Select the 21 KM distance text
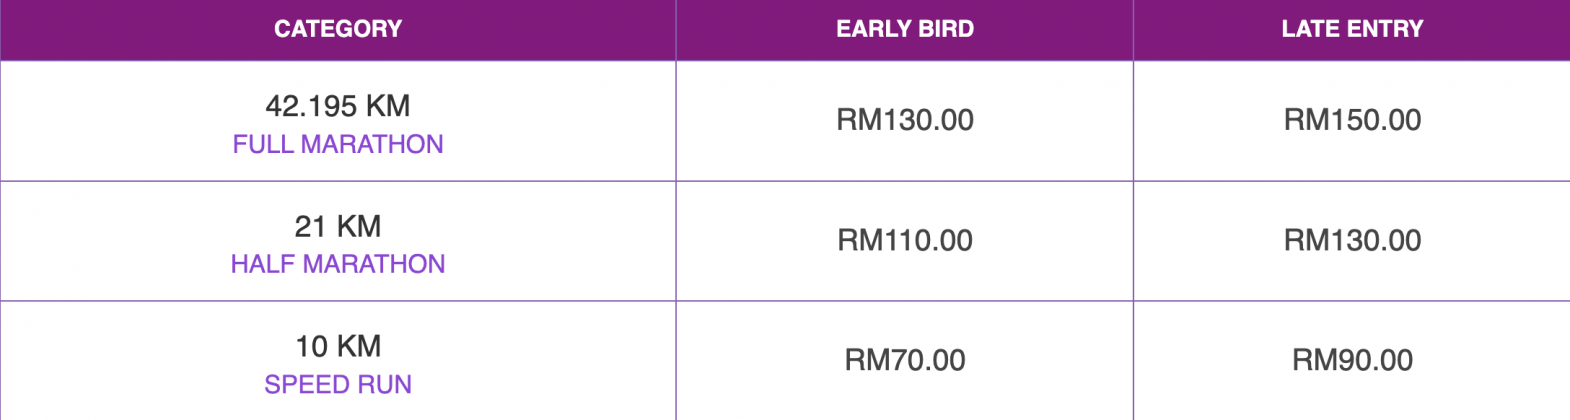Viewport: 1570px width, 420px height. click(338, 226)
